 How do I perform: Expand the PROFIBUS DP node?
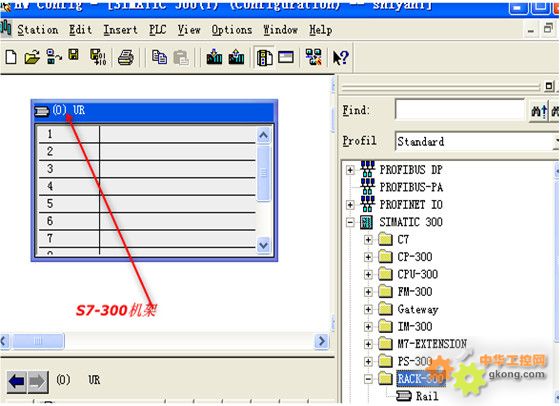click(350, 170)
